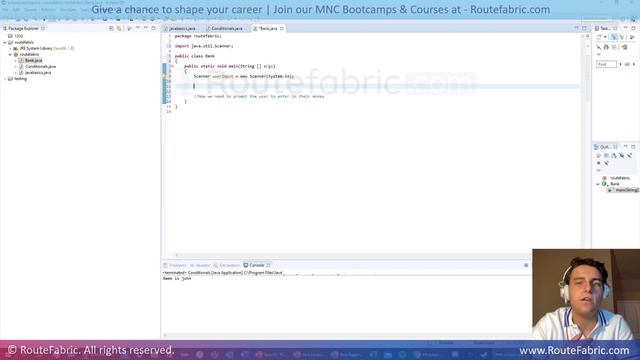
Task: Close the Bank.java editor tab
Action: point(282,29)
